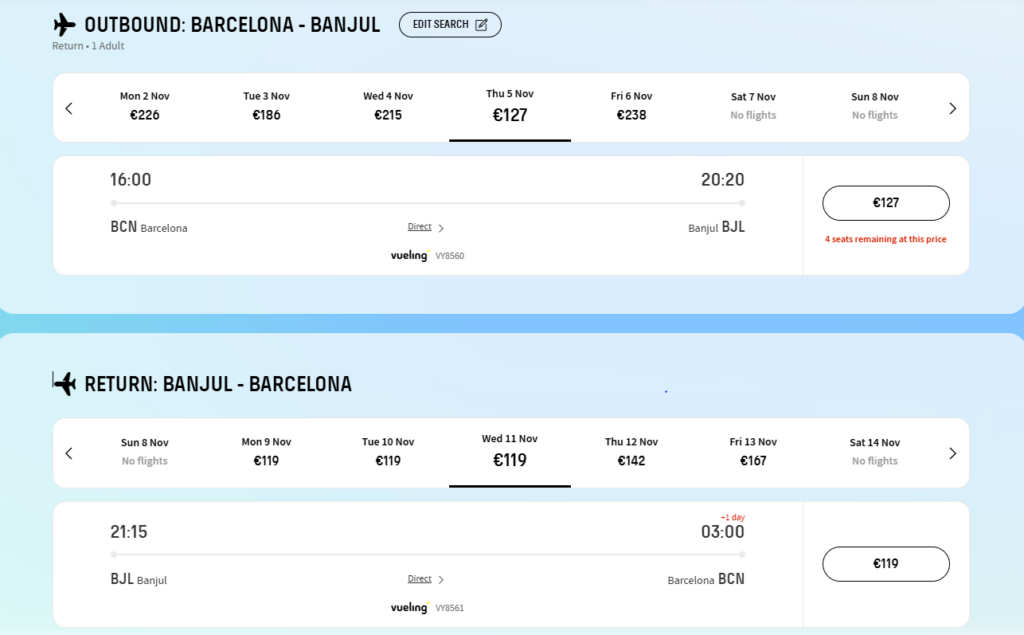Image resolution: width=1024 pixels, height=635 pixels.
Task: Click the Vueling logo on flight VY8560
Action: [x=410, y=255]
